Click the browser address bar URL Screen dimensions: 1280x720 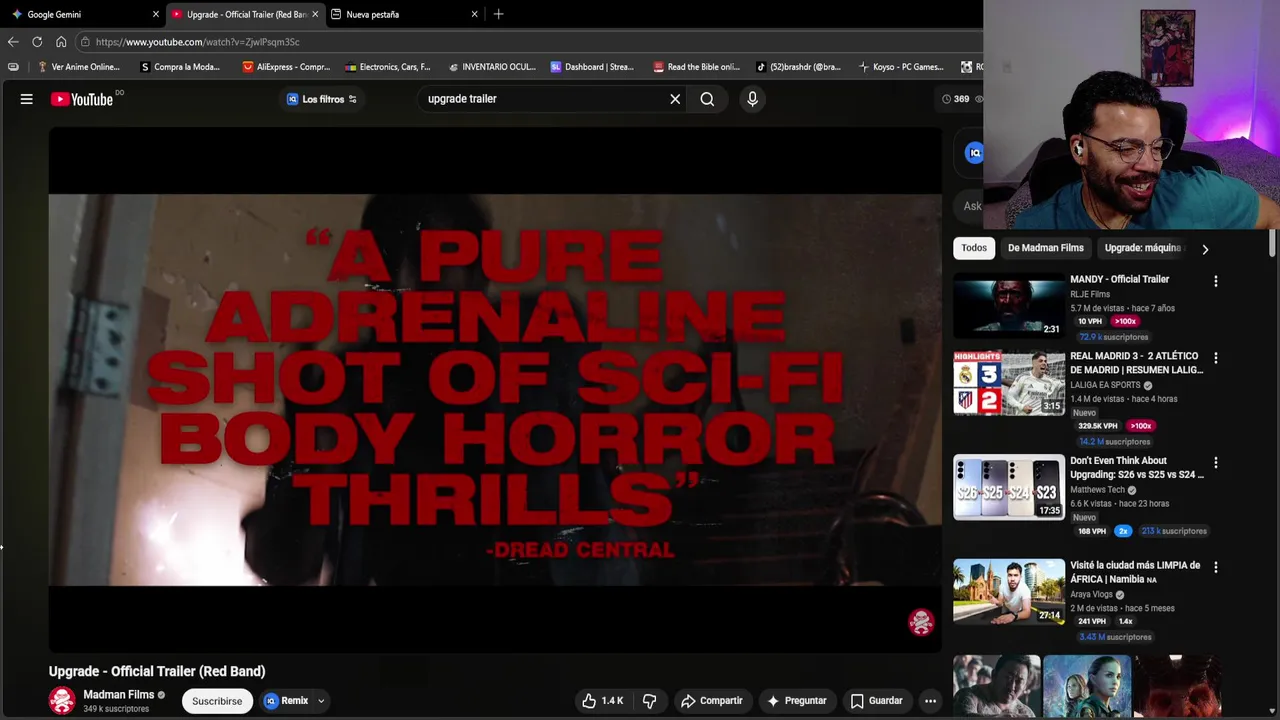(198, 42)
